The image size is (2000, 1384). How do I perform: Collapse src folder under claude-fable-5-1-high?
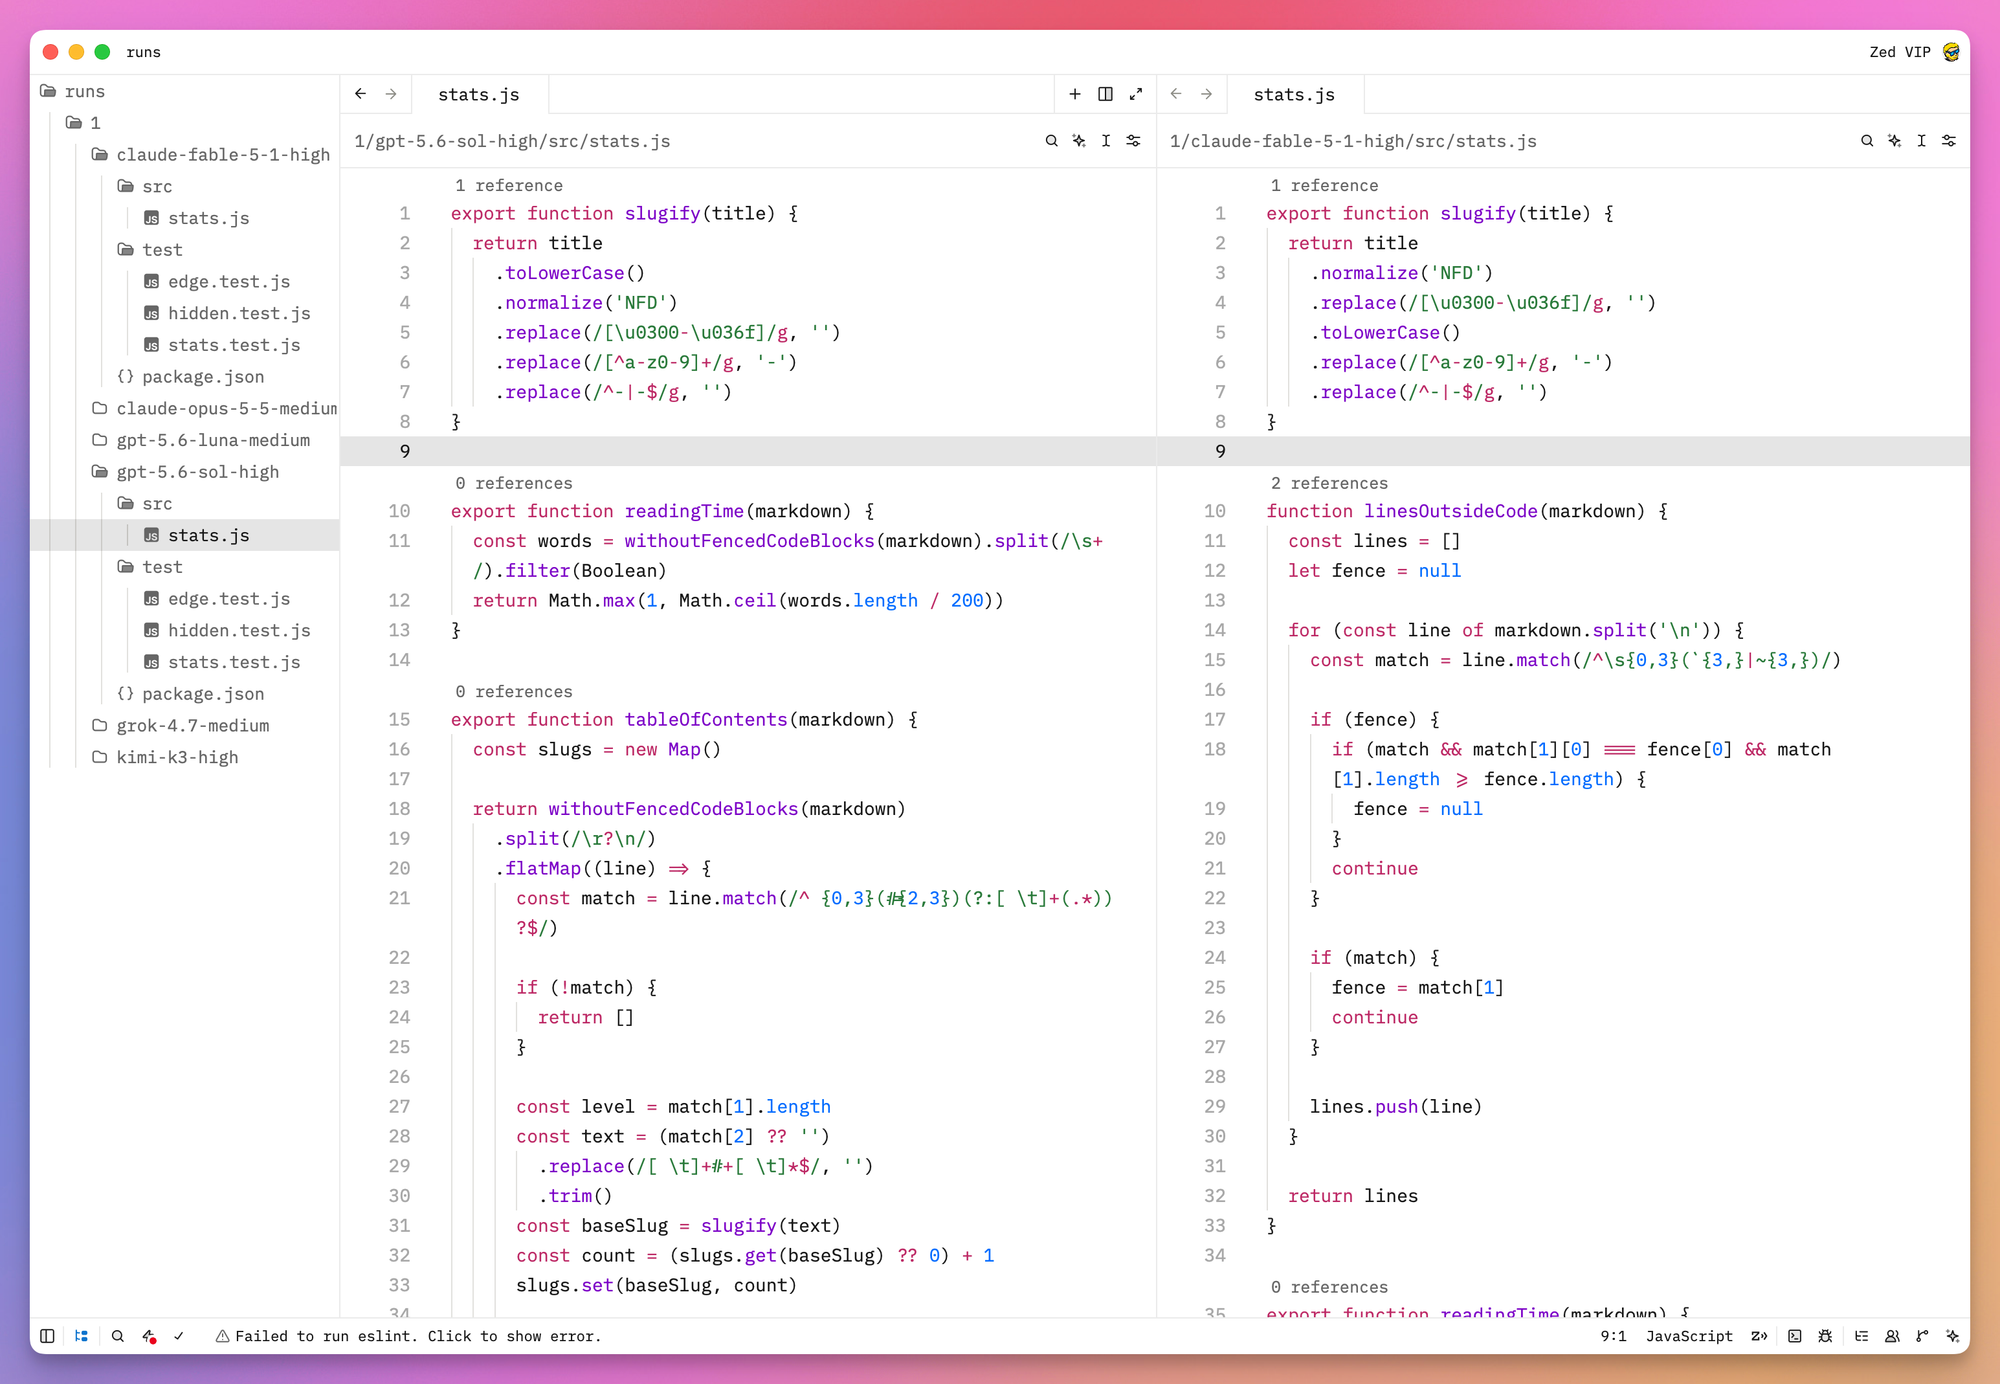145,186
